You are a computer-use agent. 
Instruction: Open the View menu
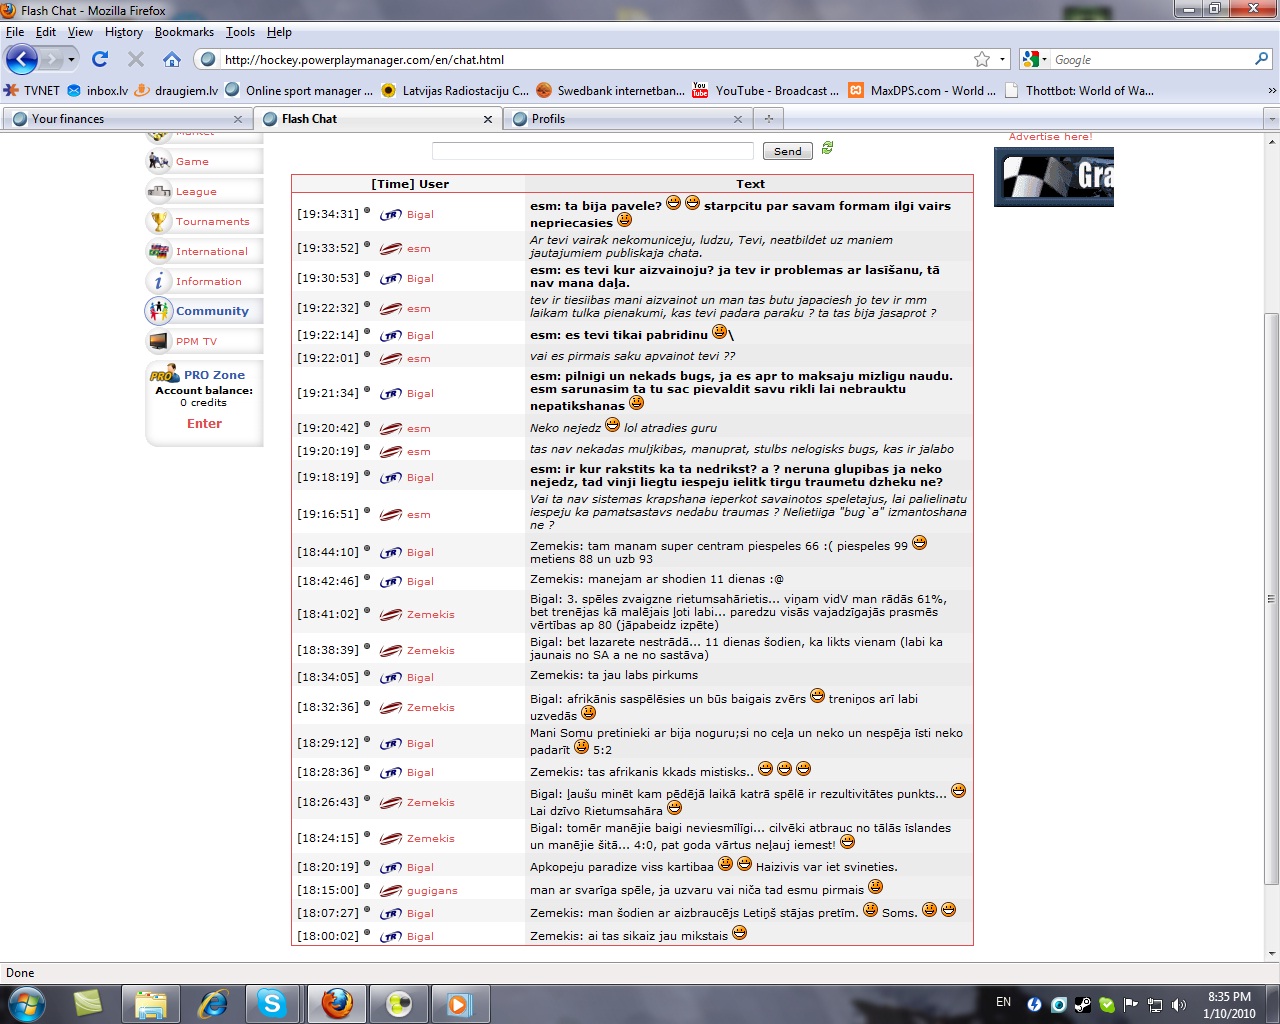(x=80, y=32)
